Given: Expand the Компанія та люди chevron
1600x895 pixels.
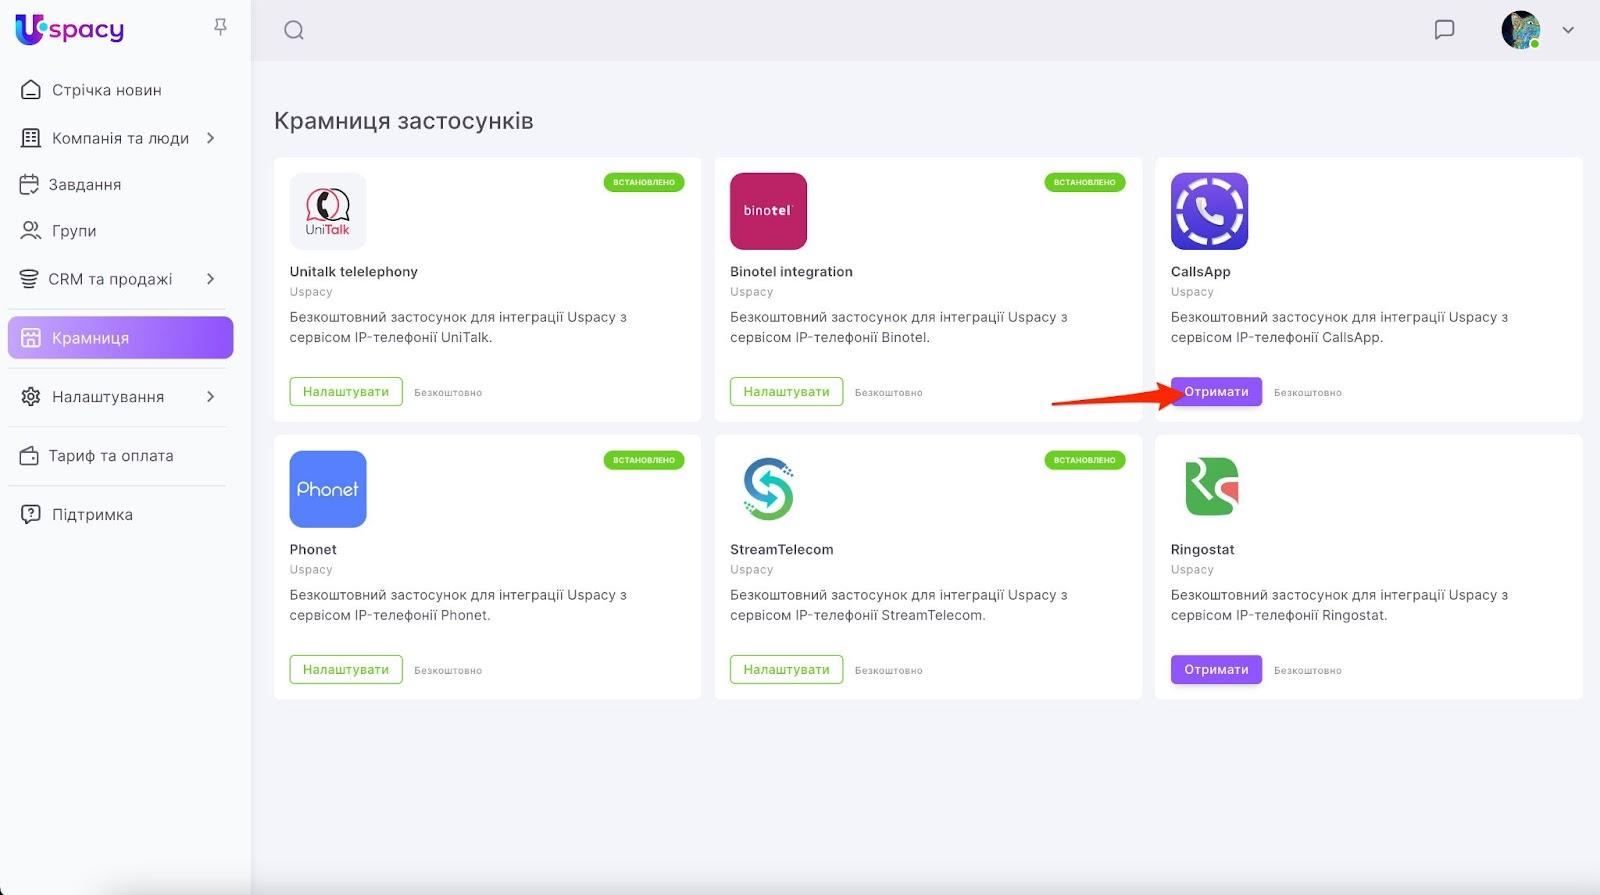Looking at the screenshot, I should pos(211,138).
